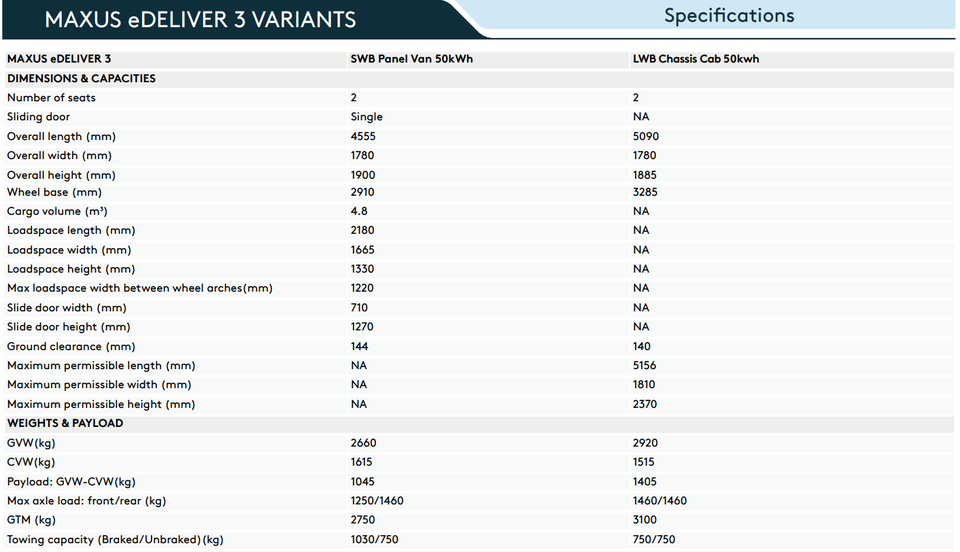The height and width of the screenshot is (552, 960).
Task: Click the cargo volume value 4.8
Action: pos(359,212)
